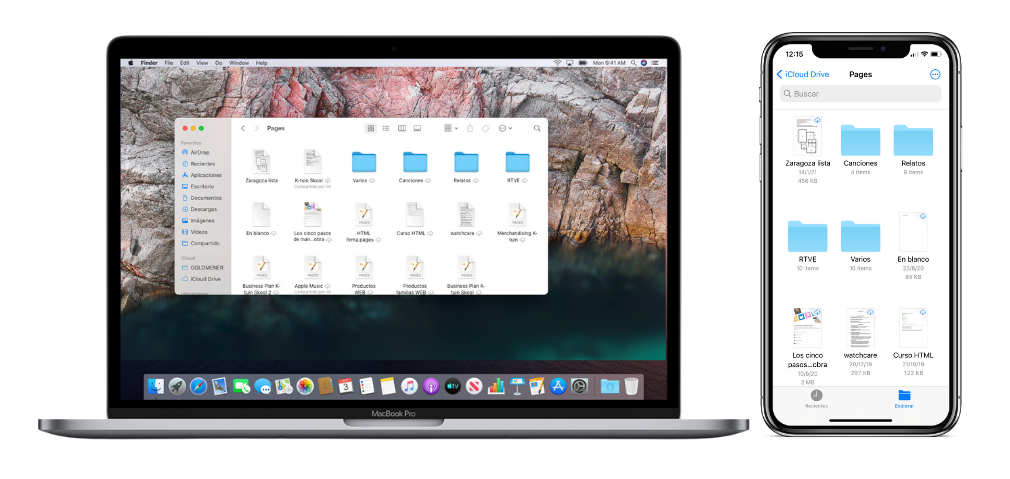The height and width of the screenshot is (479, 1010).
Task: Select the En blanco document in Finder
Action: [x=261, y=214]
